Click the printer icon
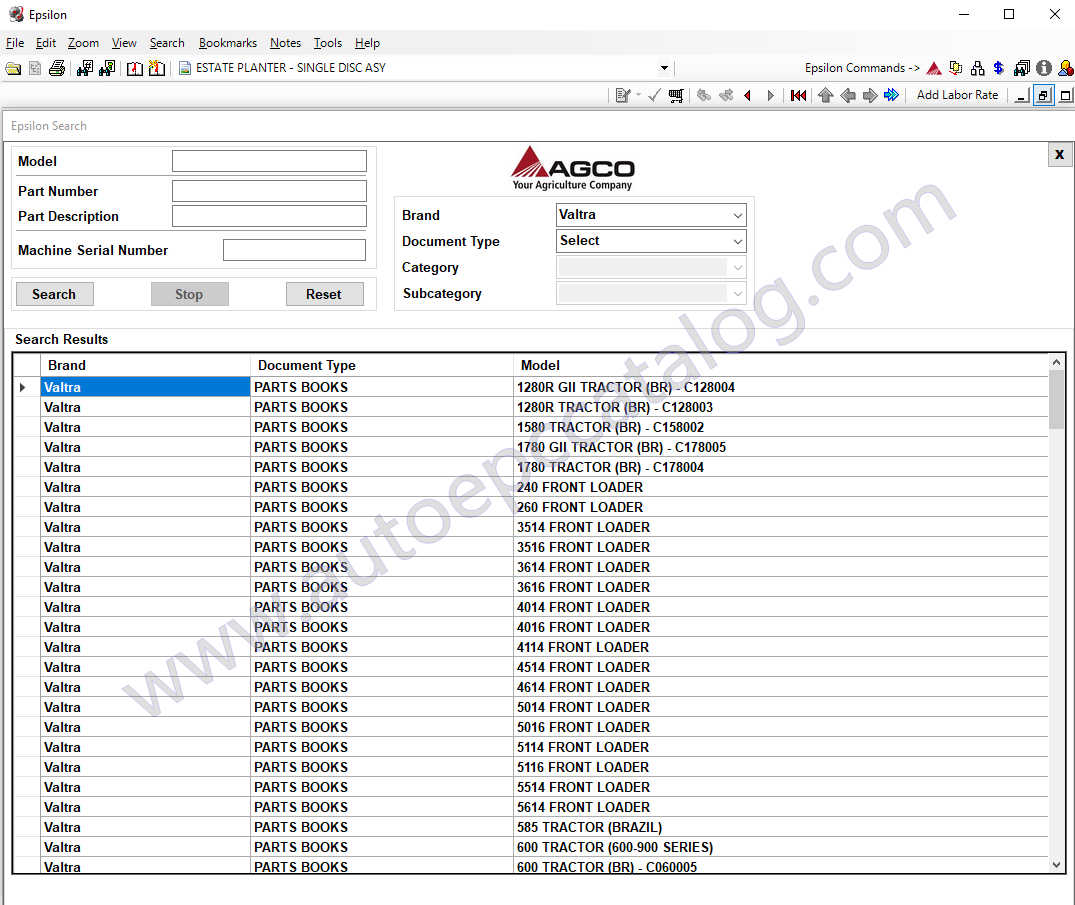 pyautogui.click(x=57, y=68)
